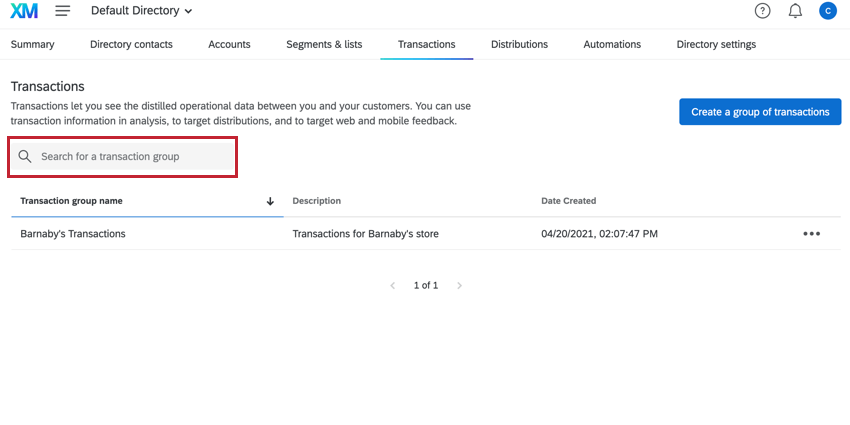850x425 pixels.
Task: Open the Barnaby's Transactions group
Action: tap(73, 234)
